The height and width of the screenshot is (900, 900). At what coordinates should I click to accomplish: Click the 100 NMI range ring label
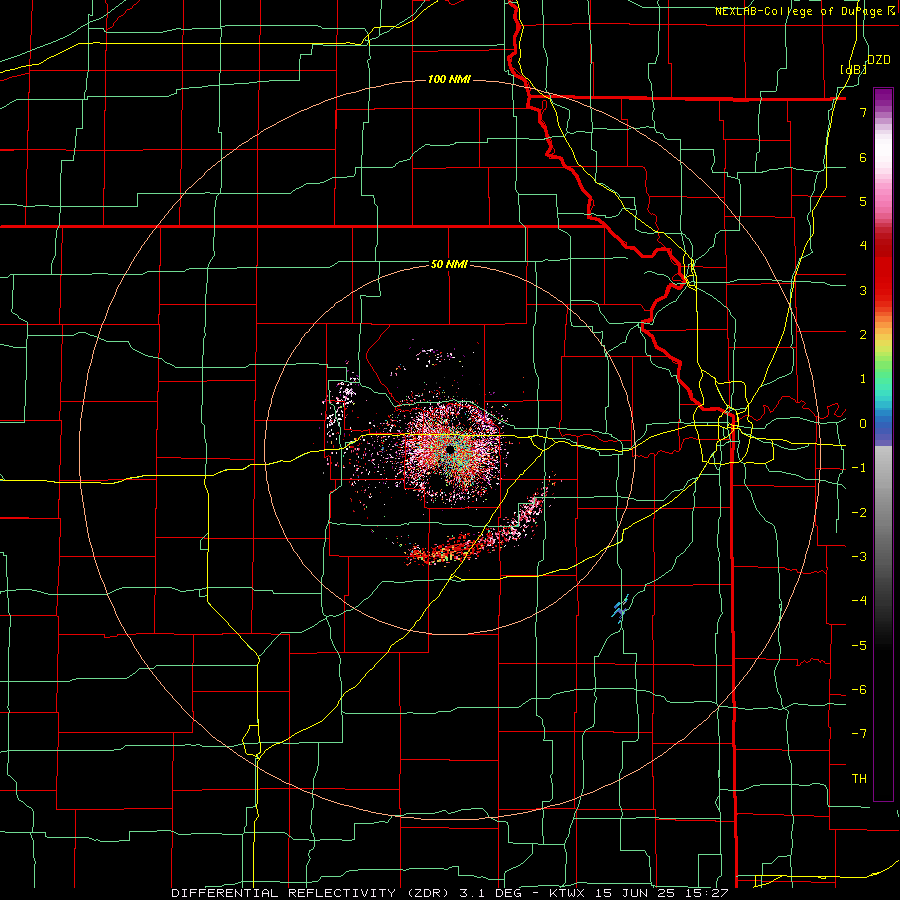449,79
